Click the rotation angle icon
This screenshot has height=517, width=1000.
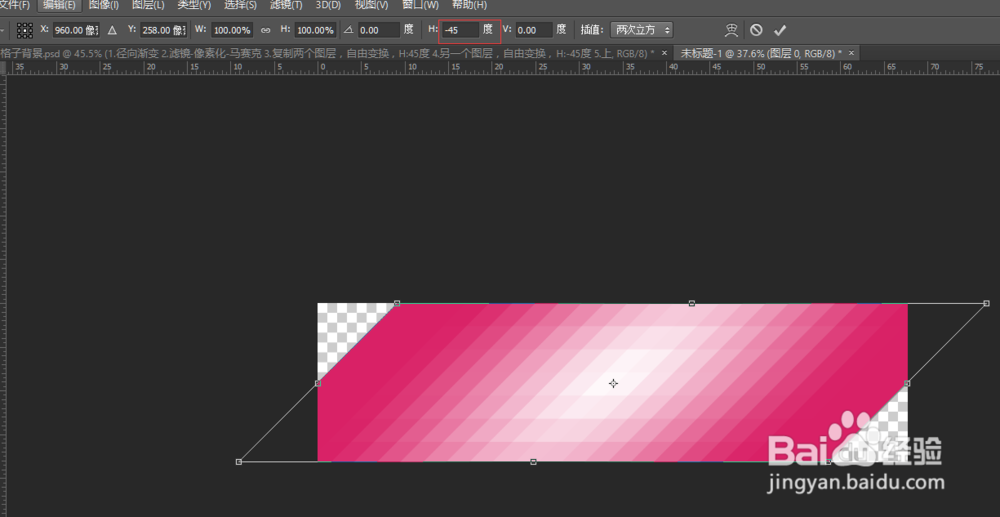348,30
